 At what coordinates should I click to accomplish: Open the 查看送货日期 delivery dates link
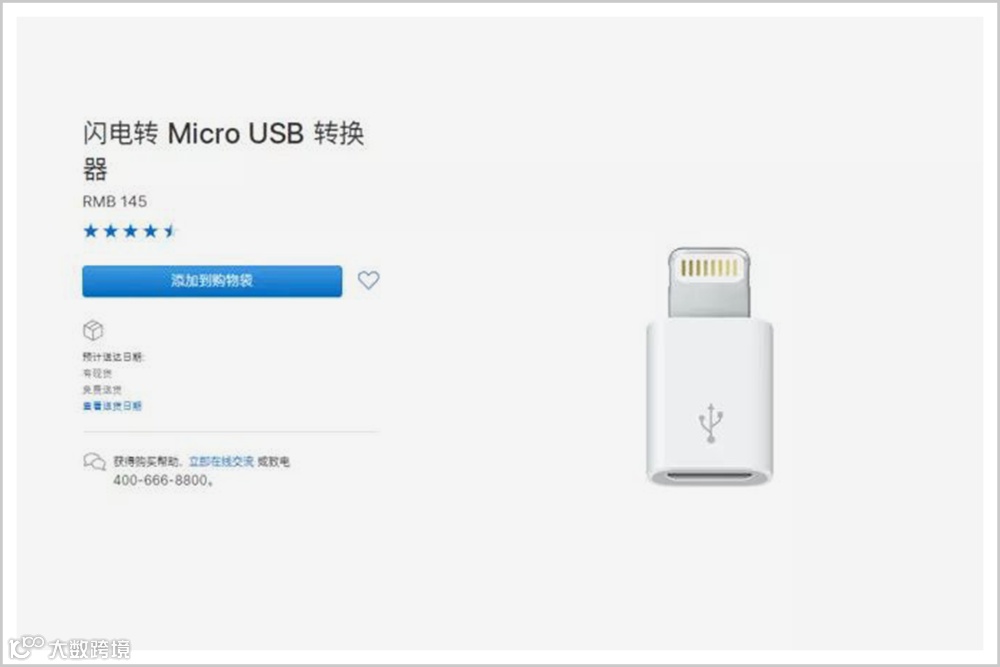(x=112, y=406)
